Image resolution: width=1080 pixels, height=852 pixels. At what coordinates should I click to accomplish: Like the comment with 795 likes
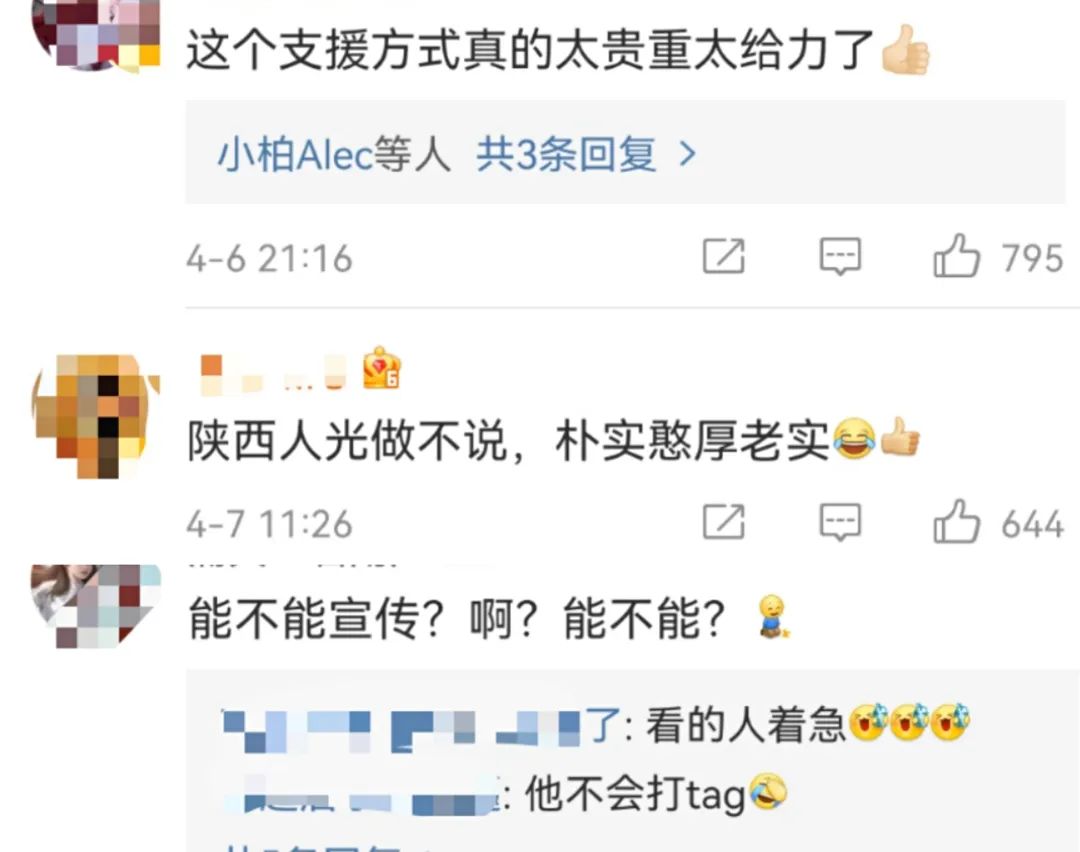[957, 256]
